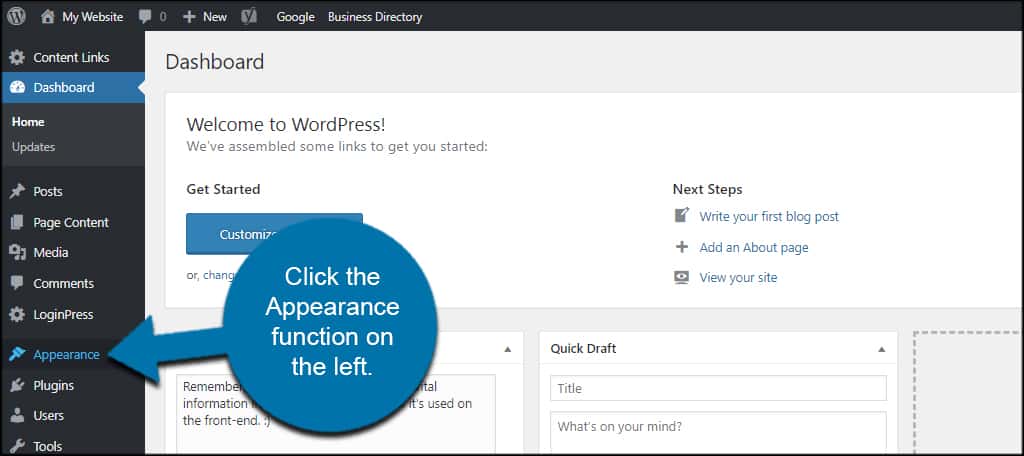Click the plus icon next to New
The width and height of the screenshot is (1024, 456).
coord(189,17)
